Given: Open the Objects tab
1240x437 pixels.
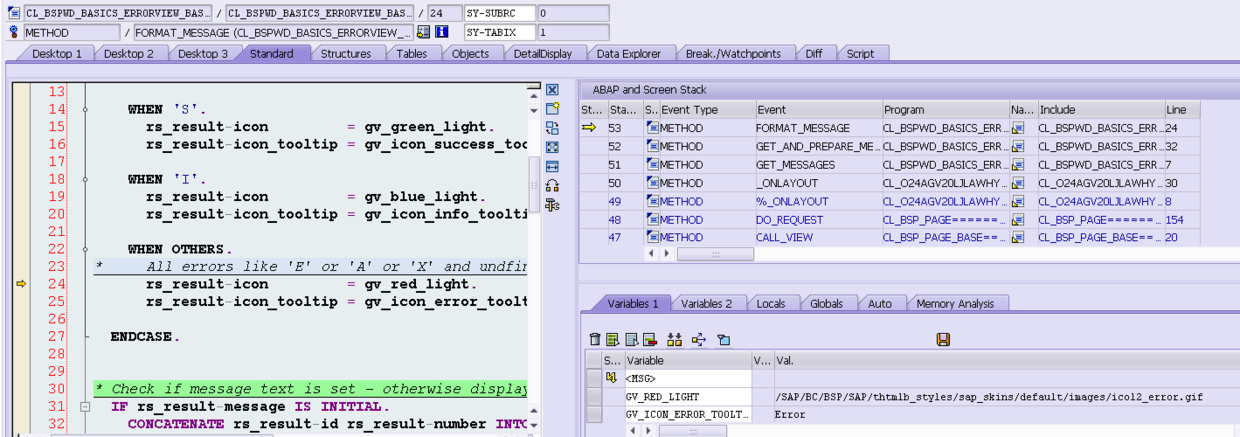Looking at the screenshot, I should coord(470,53).
